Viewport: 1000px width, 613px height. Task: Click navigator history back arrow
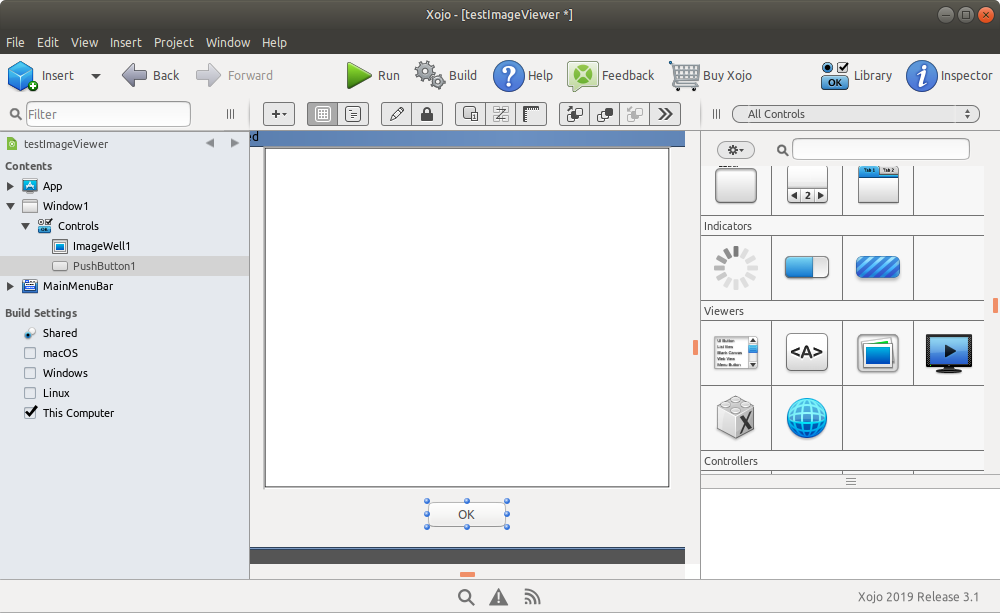pyautogui.click(x=210, y=144)
